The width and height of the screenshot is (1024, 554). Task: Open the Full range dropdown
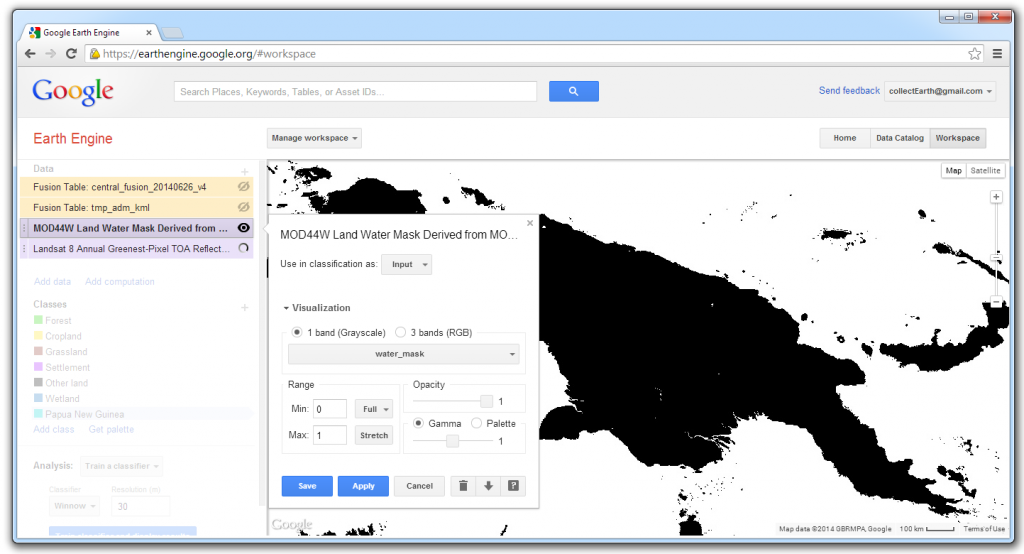tap(374, 409)
